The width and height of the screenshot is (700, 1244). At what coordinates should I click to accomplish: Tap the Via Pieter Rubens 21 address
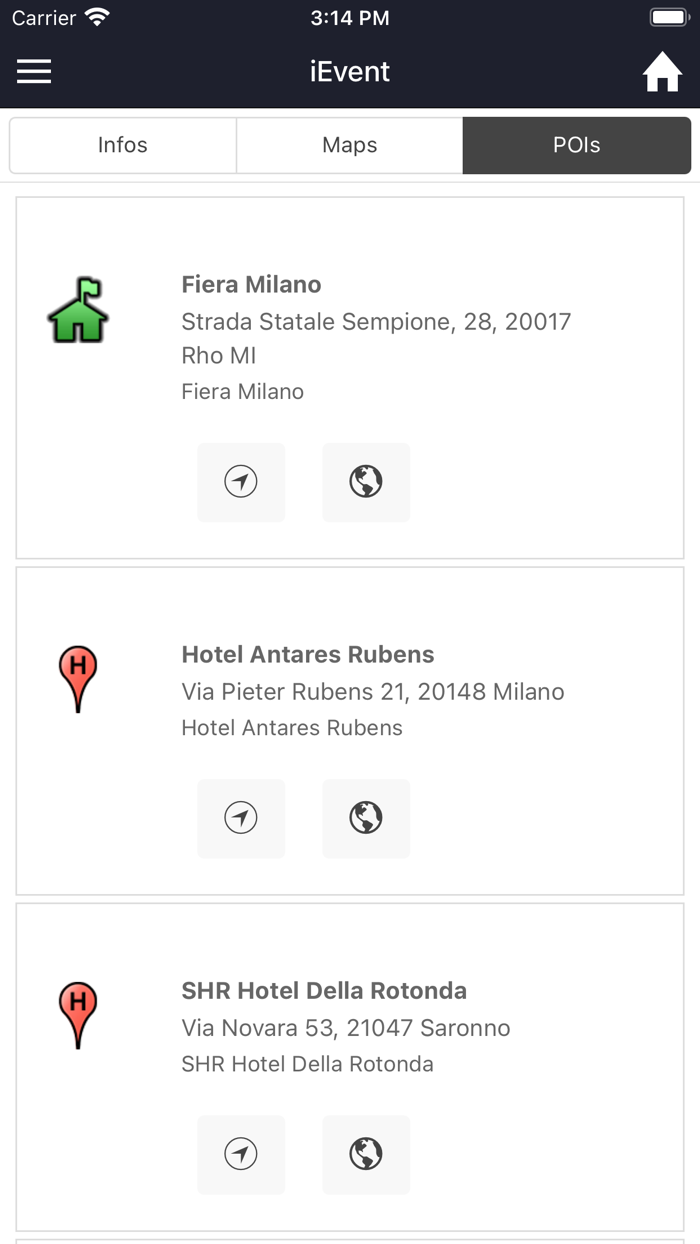373,692
